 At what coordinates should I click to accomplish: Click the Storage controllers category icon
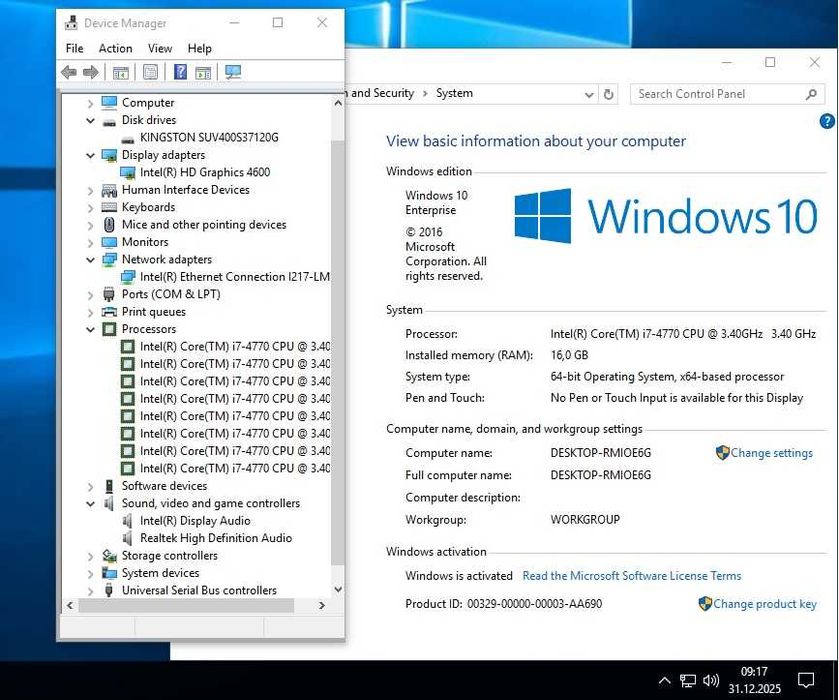pyautogui.click(x=109, y=556)
